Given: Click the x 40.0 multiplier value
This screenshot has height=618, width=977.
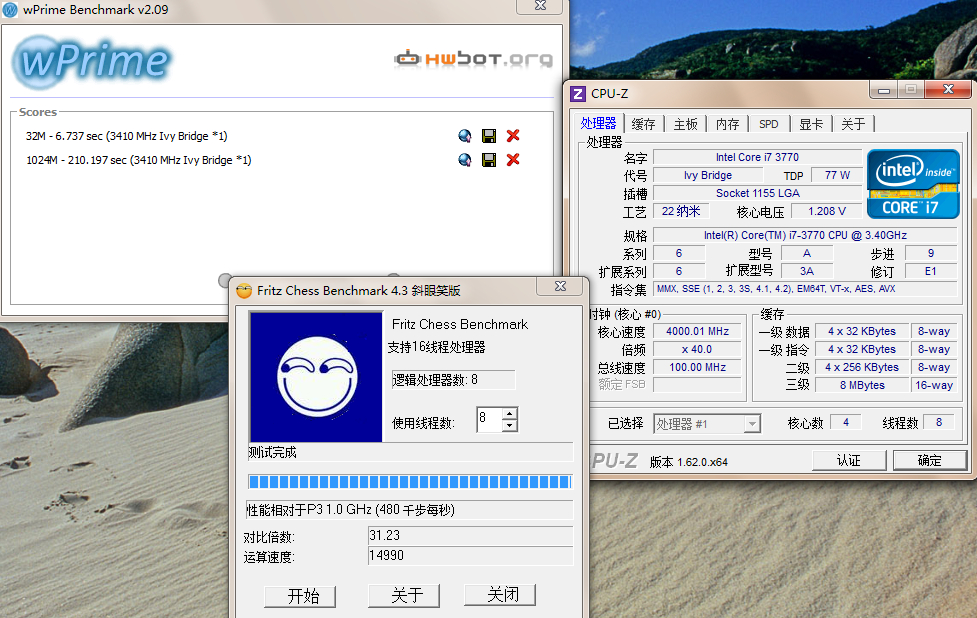Looking at the screenshot, I should click(x=697, y=349).
